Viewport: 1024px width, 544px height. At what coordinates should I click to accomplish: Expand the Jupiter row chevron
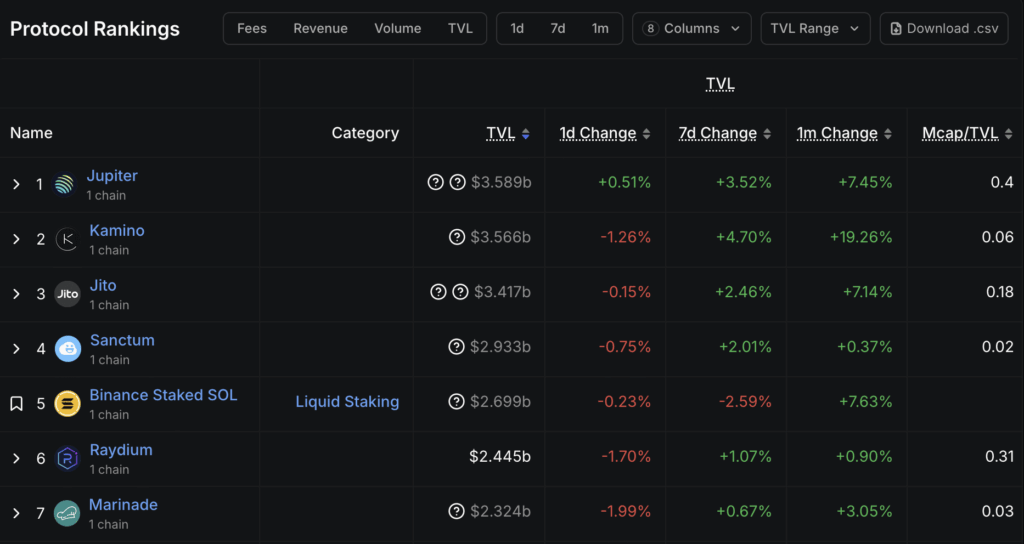[16, 184]
